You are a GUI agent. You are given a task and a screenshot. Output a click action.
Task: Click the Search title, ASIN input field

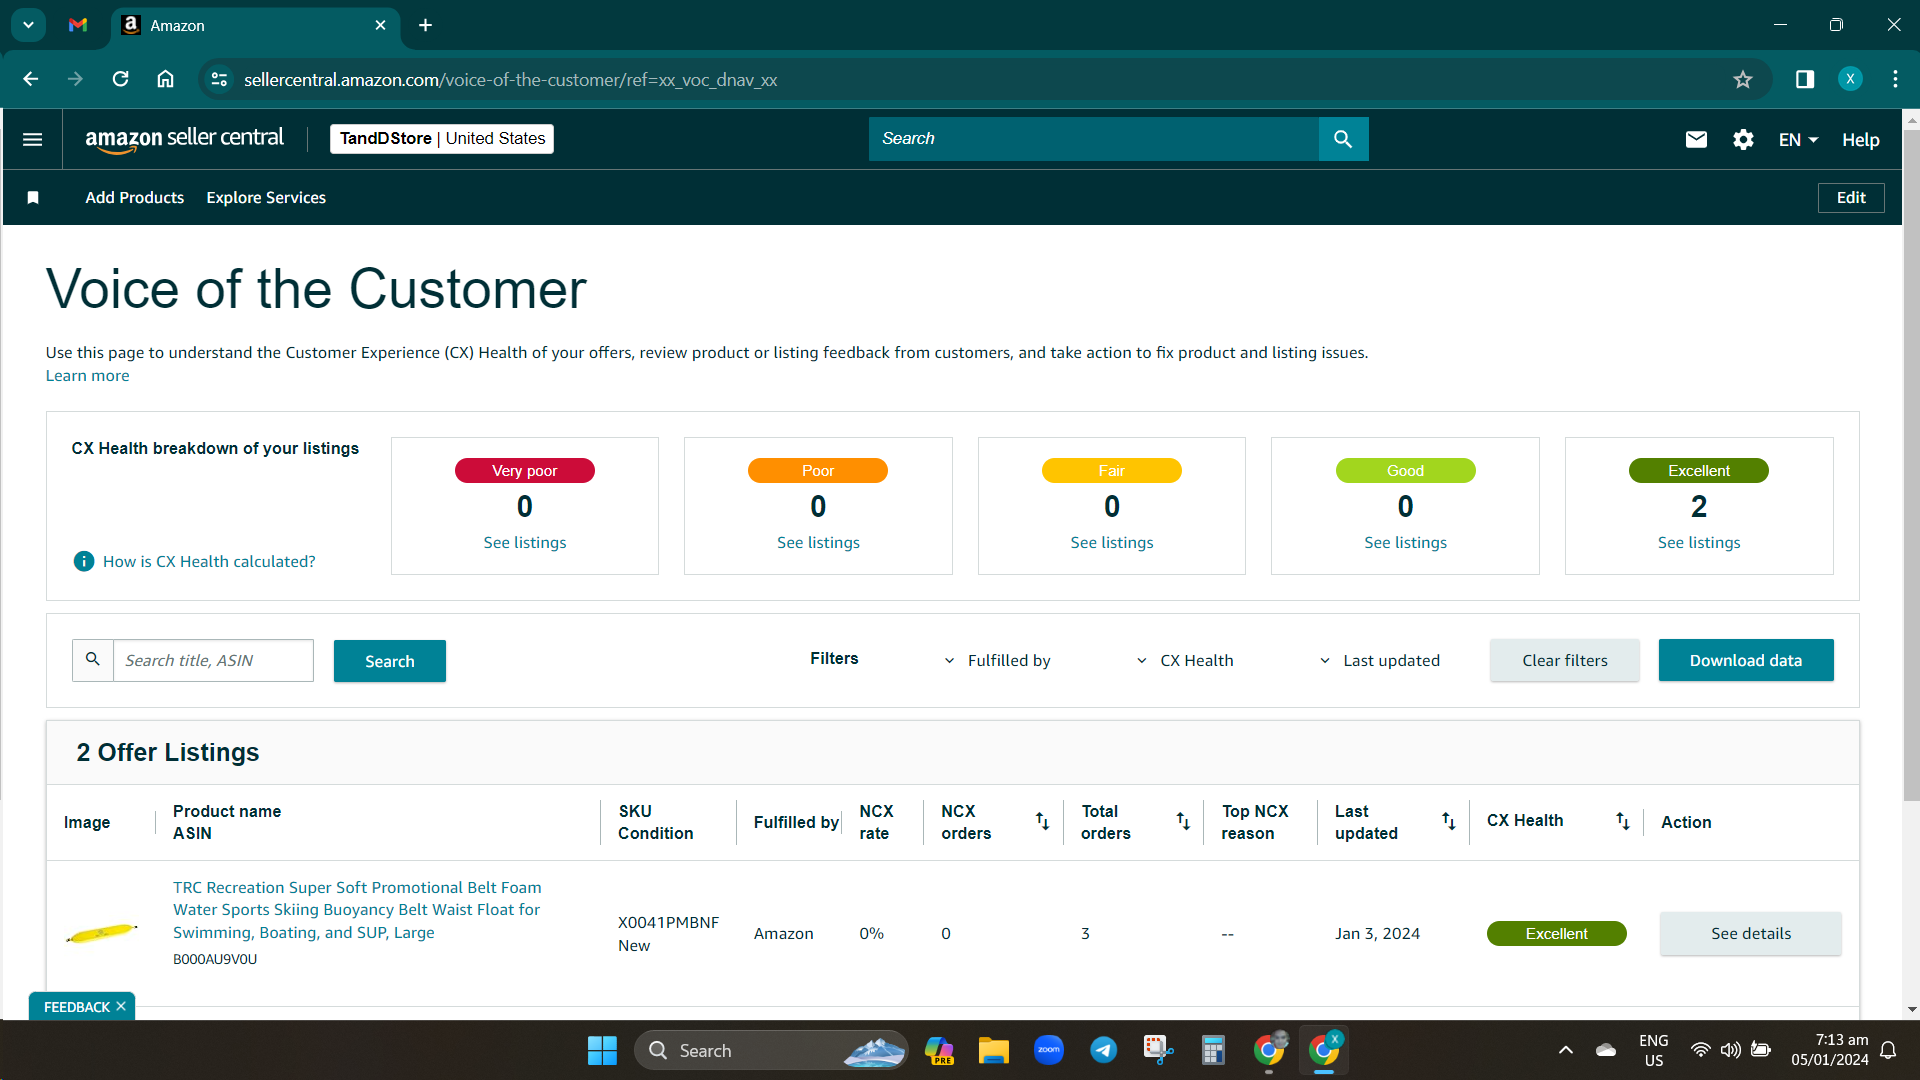[213, 661]
